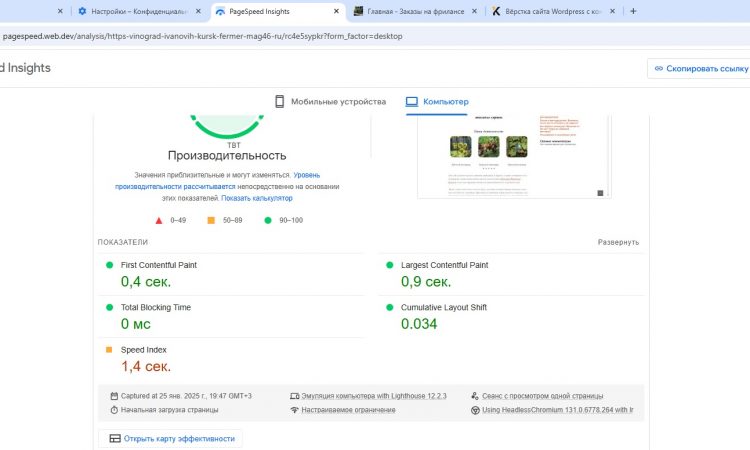Click the settings gear favicon on Настройки tab
Image resolution: width=750 pixels, height=450 pixels.
(x=82, y=11)
